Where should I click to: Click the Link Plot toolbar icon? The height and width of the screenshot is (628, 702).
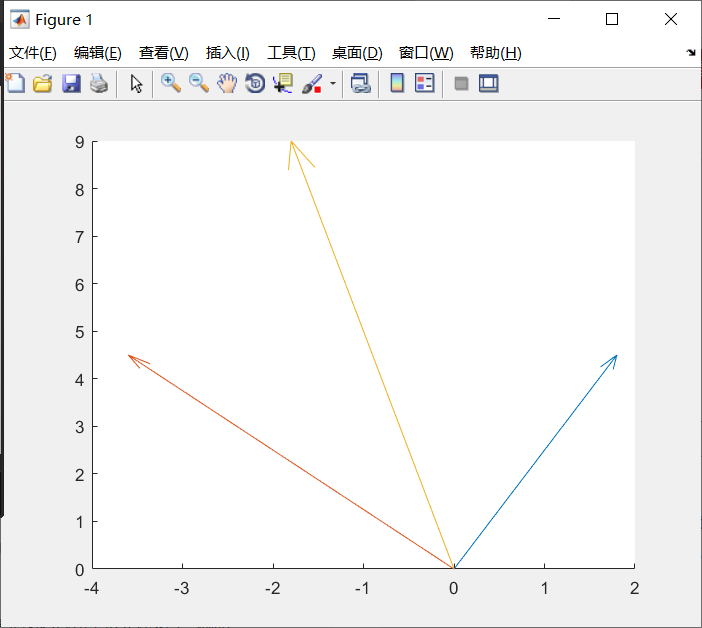(x=361, y=84)
